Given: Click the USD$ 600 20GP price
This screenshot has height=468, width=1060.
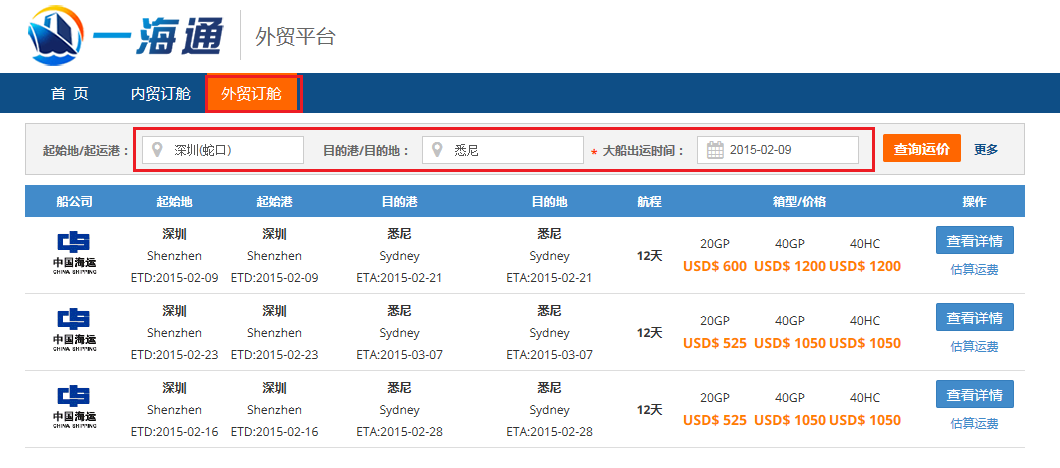Looking at the screenshot, I should coord(715,266).
